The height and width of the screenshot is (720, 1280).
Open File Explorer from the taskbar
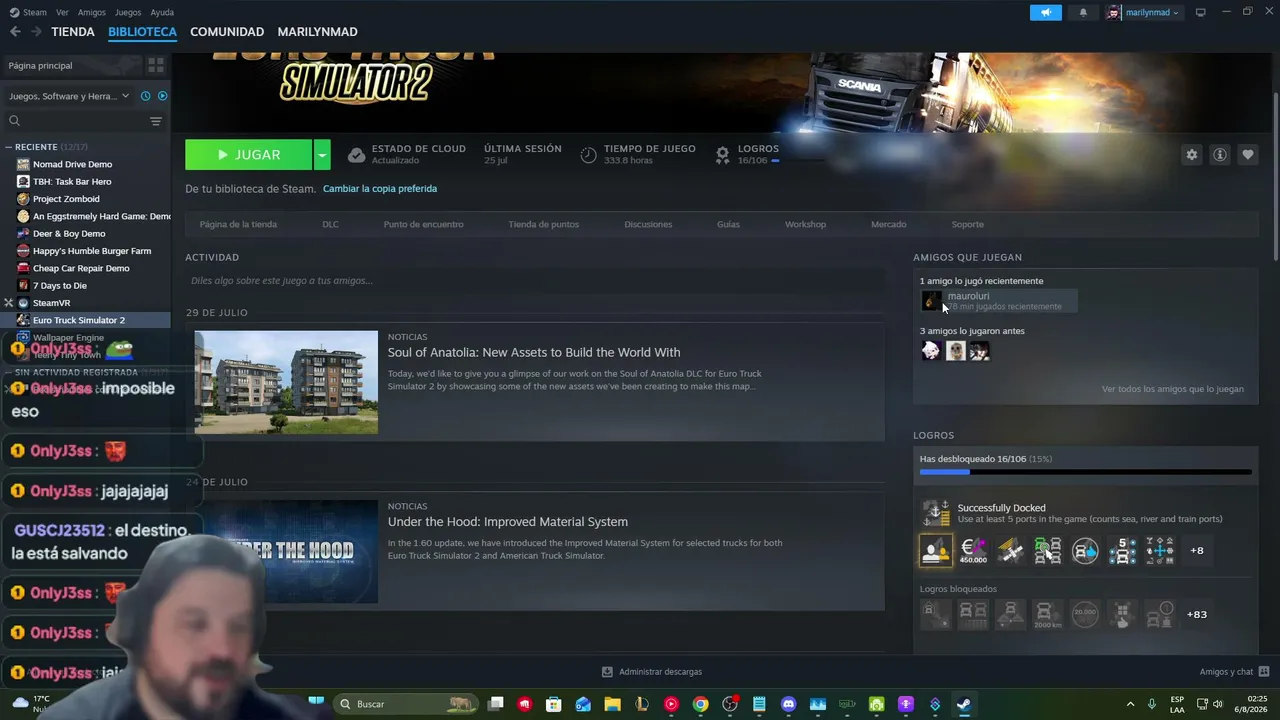tap(612, 704)
